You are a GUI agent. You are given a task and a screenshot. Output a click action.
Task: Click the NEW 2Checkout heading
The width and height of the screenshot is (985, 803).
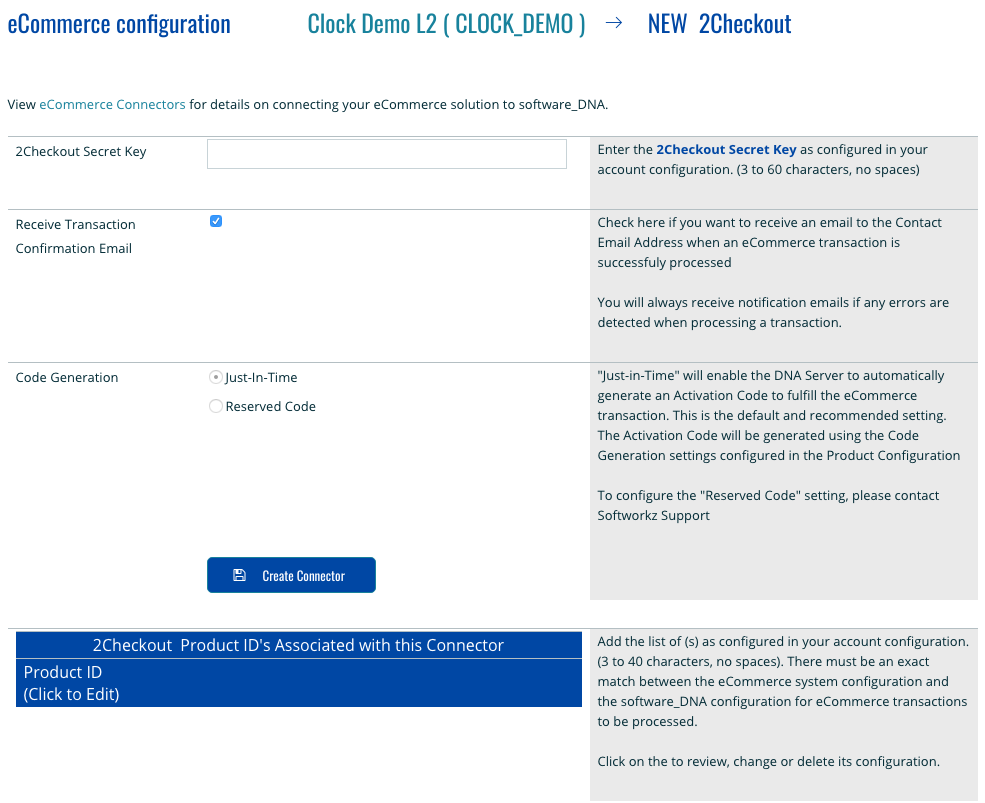pos(719,25)
